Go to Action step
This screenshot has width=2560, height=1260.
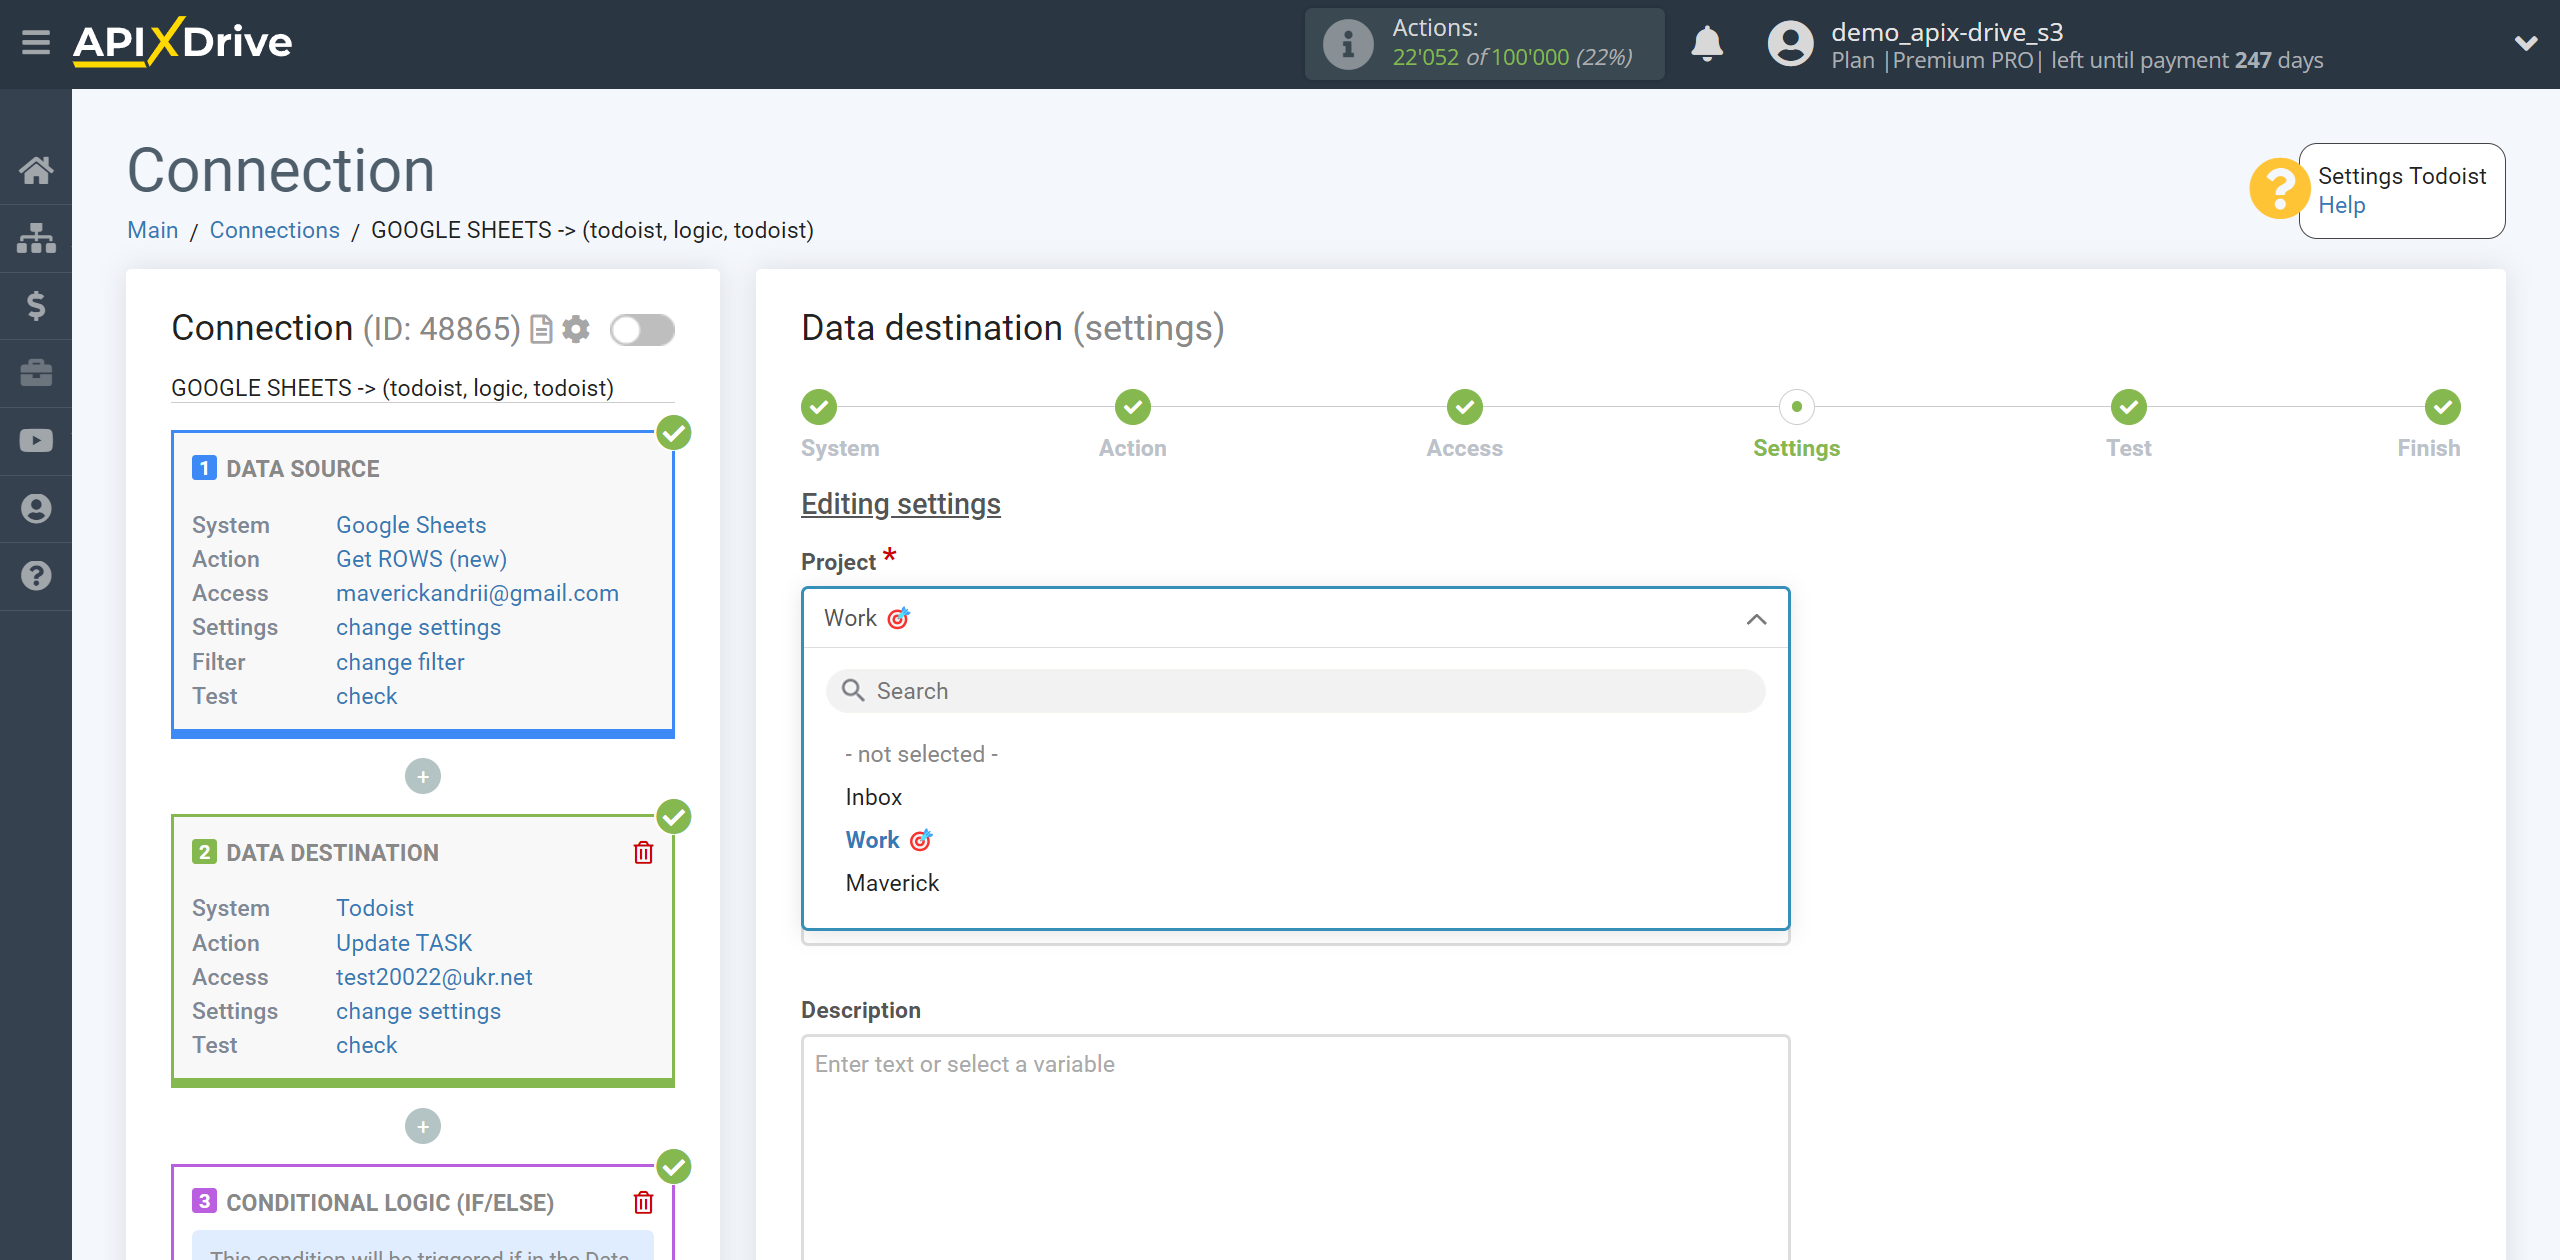[x=1132, y=407]
